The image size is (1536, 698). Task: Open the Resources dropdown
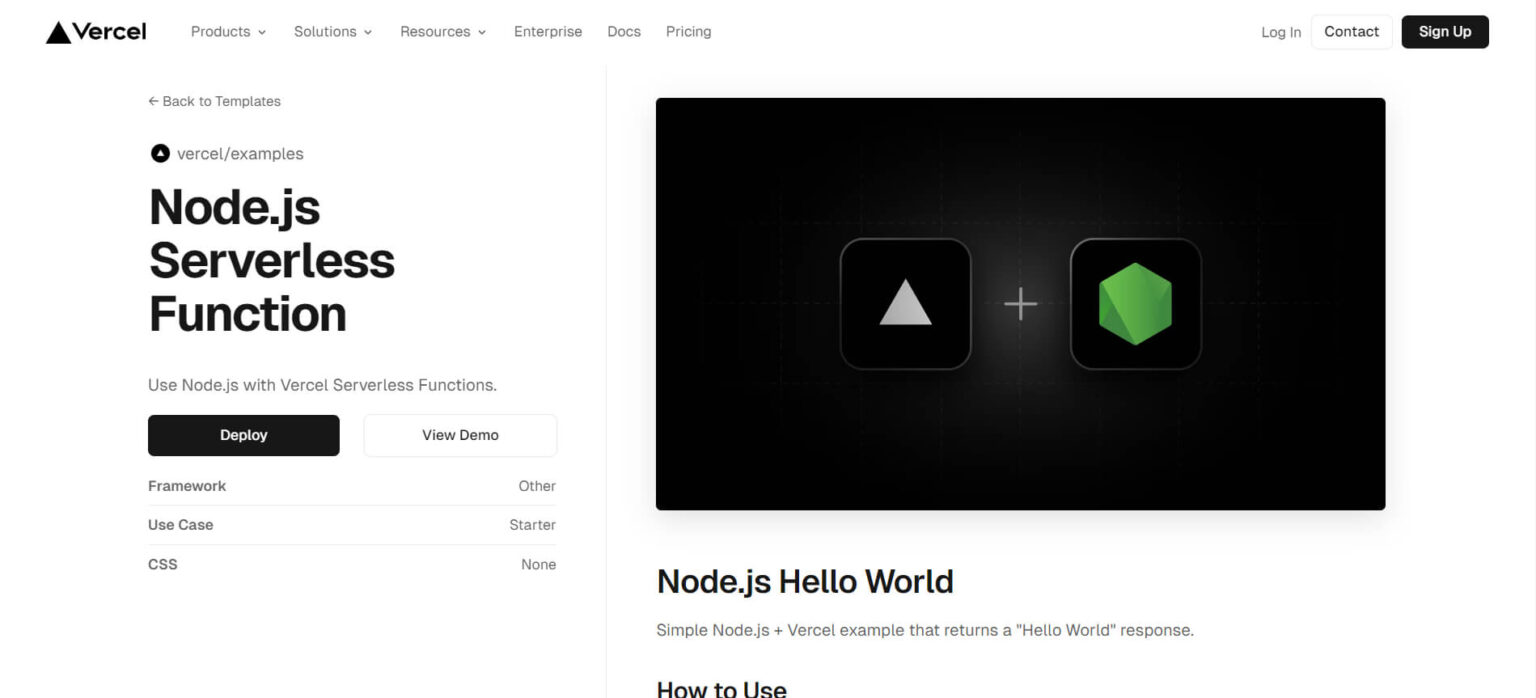pyautogui.click(x=442, y=31)
